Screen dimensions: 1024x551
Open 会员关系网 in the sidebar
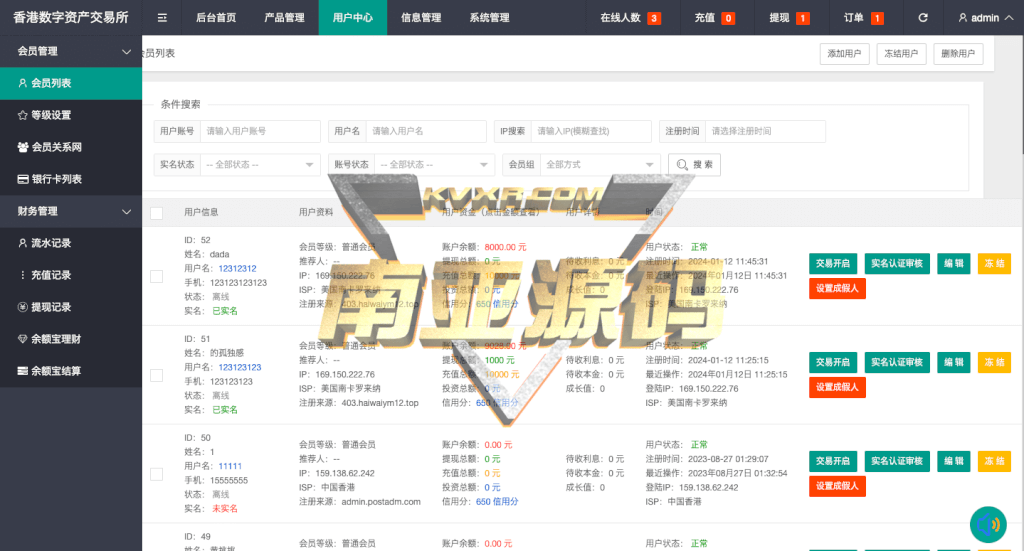click(x=71, y=147)
